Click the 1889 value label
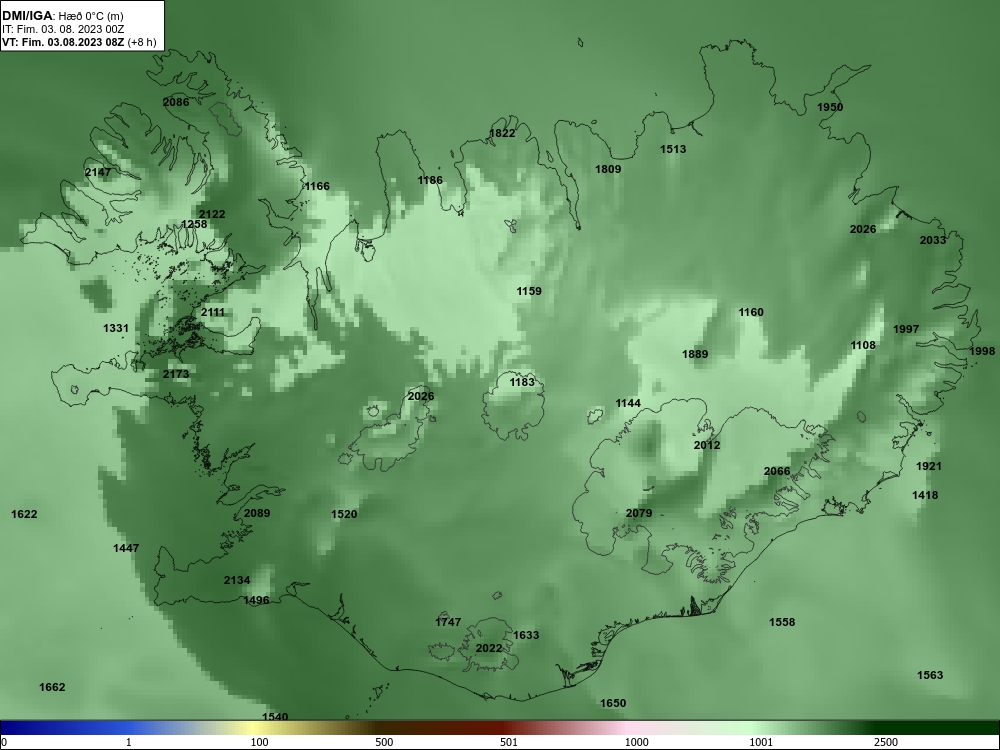 point(695,355)
